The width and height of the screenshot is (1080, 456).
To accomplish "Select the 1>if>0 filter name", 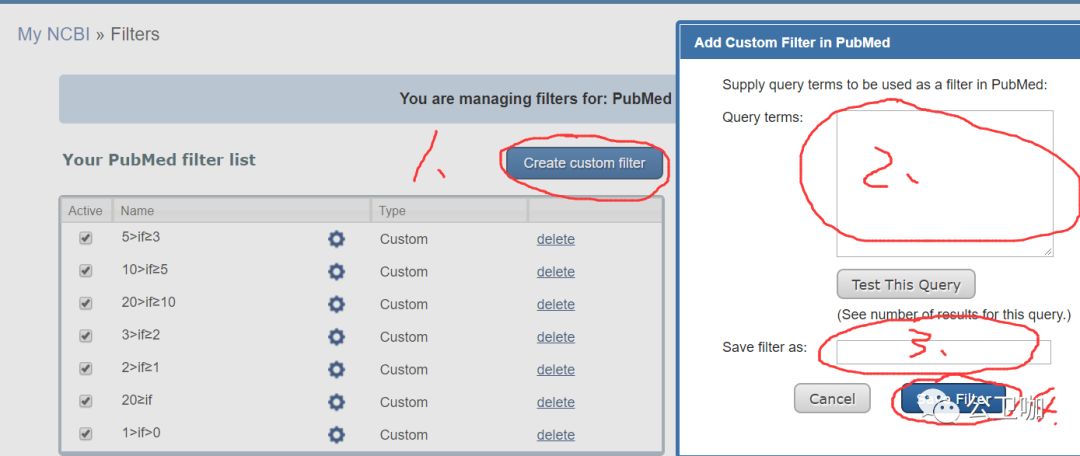I will (141, 433).
